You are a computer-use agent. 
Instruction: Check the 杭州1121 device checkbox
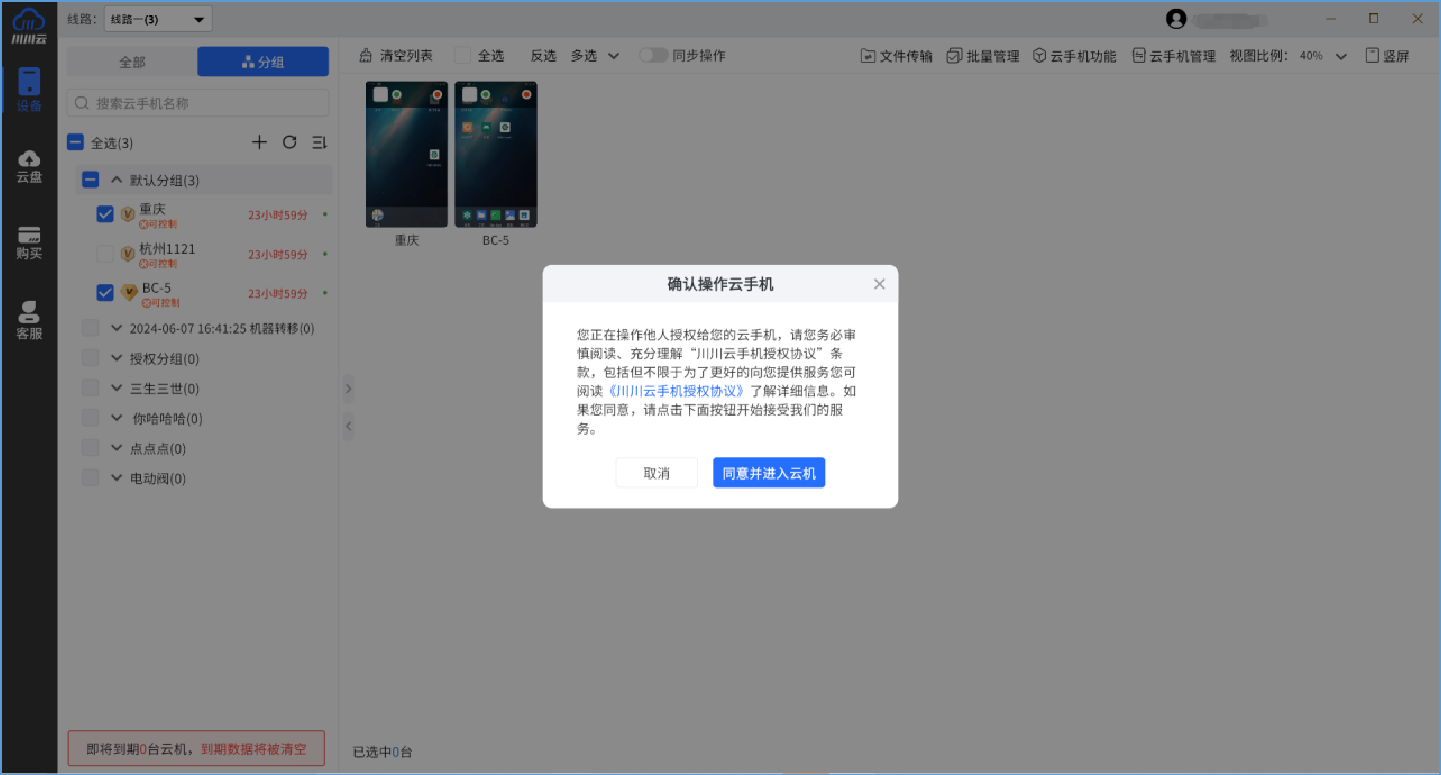105,253
